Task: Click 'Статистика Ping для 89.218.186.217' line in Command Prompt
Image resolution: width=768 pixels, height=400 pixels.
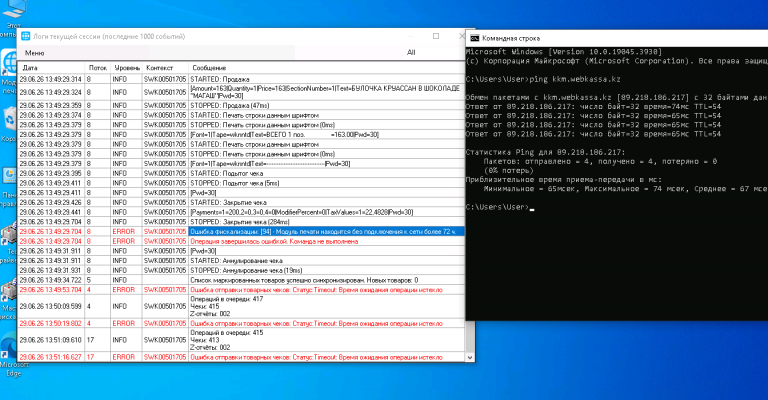Action: 546,152
